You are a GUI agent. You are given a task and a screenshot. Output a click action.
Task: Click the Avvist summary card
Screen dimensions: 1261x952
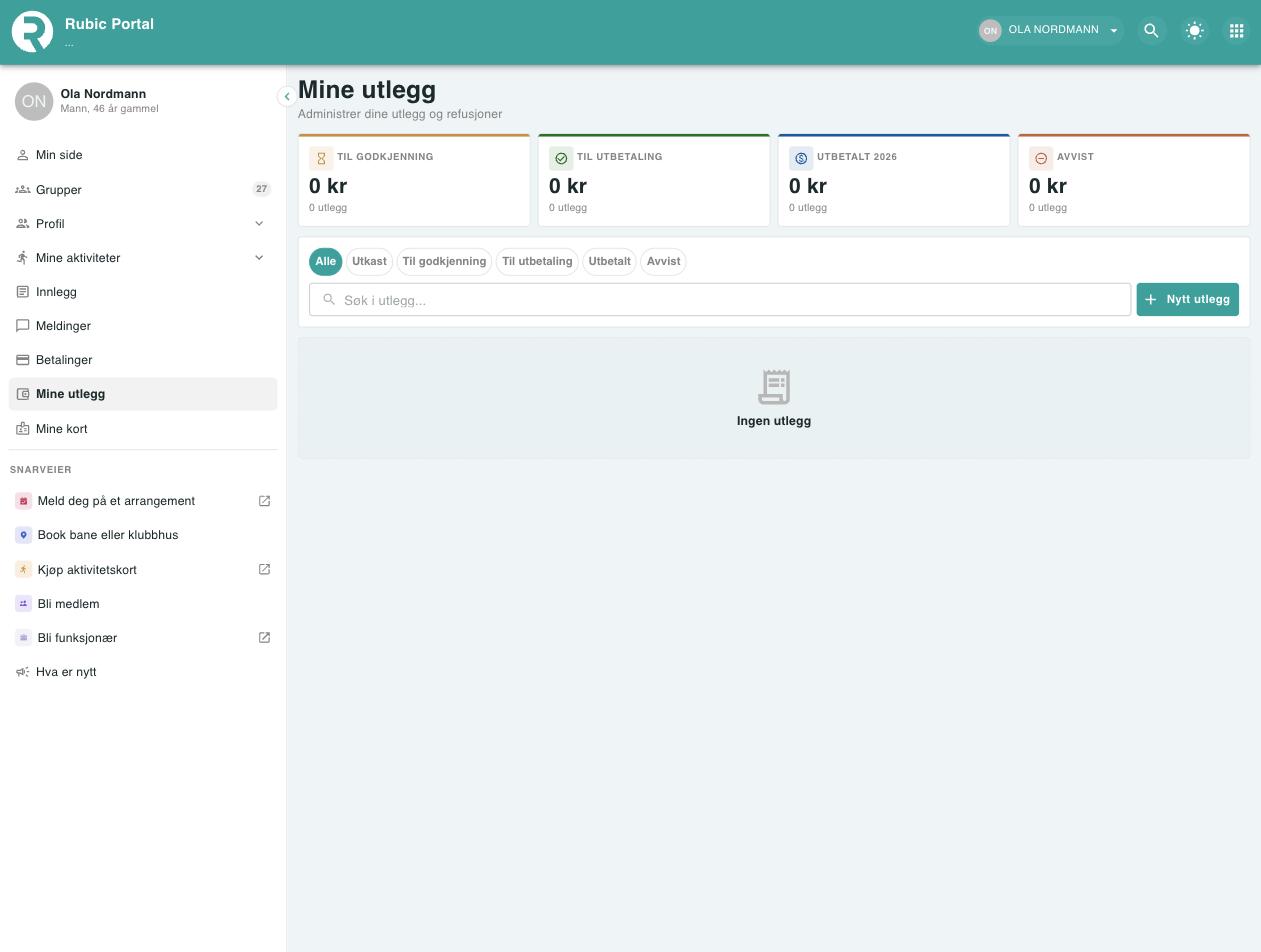1134,180
